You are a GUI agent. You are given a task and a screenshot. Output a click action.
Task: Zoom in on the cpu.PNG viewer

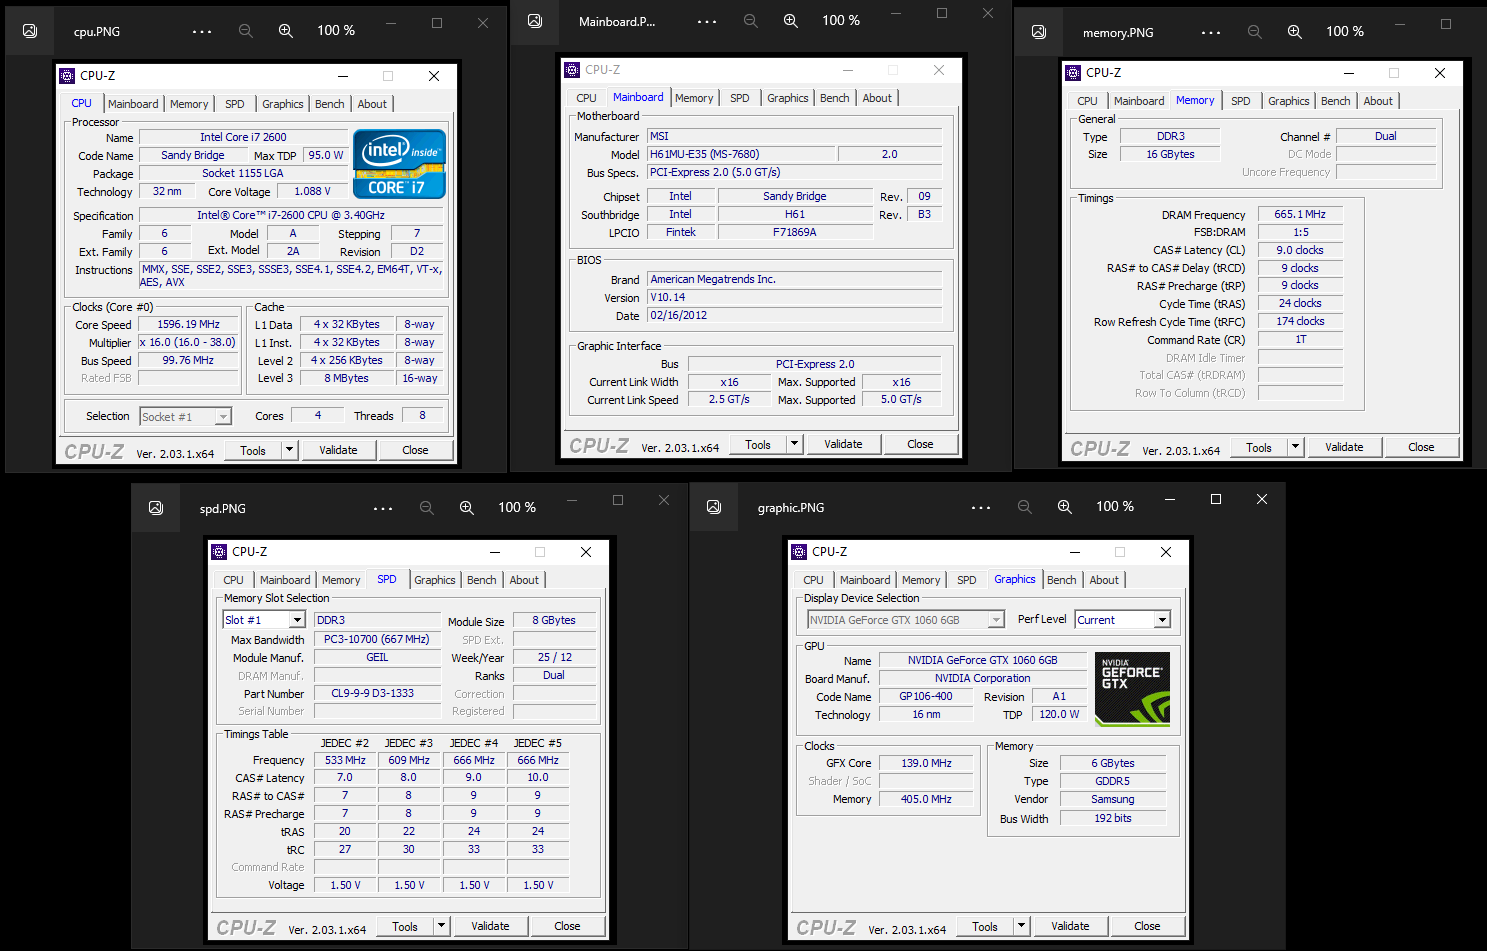tap(286, 31)
